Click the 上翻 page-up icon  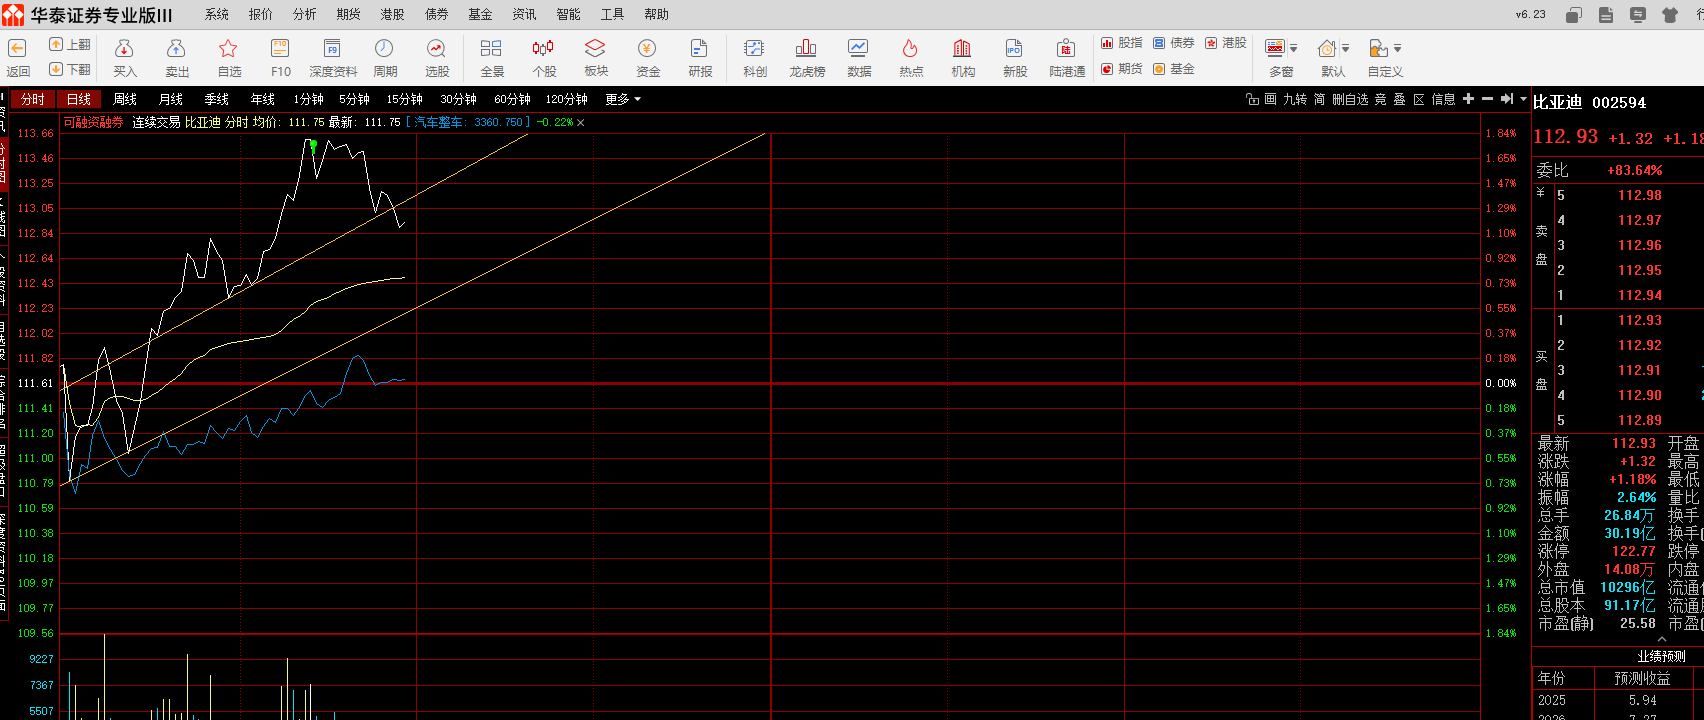tap(56, 45)
